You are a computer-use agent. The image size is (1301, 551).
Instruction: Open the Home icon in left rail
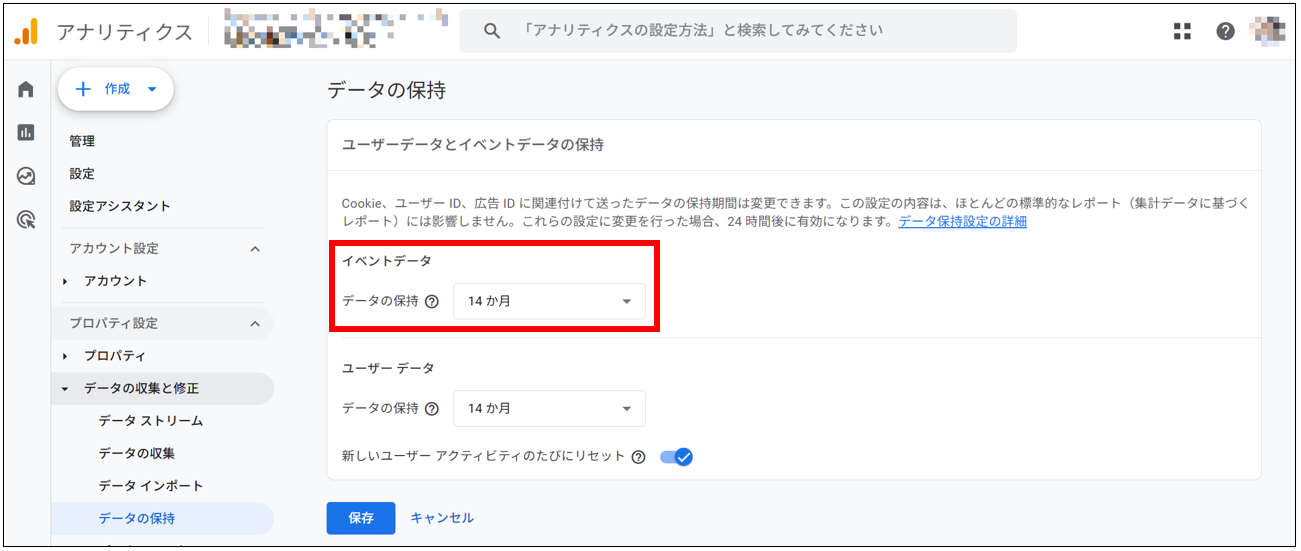(26, 89)
